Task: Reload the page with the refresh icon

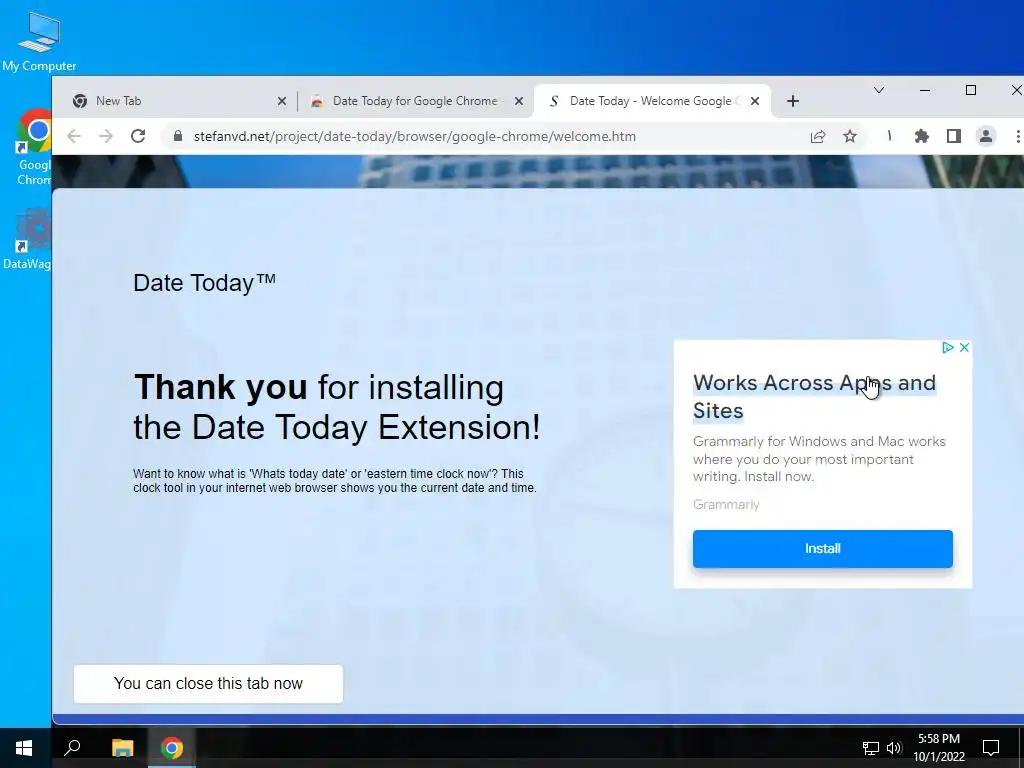Action: [138, 136]
